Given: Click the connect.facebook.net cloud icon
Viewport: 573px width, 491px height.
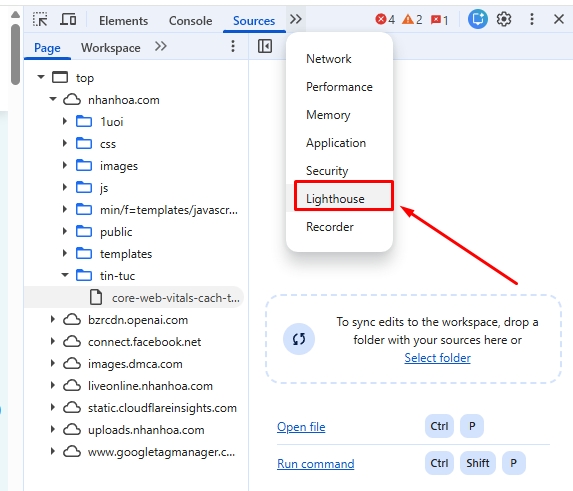Looking at the screenshot, I should 72,342.
